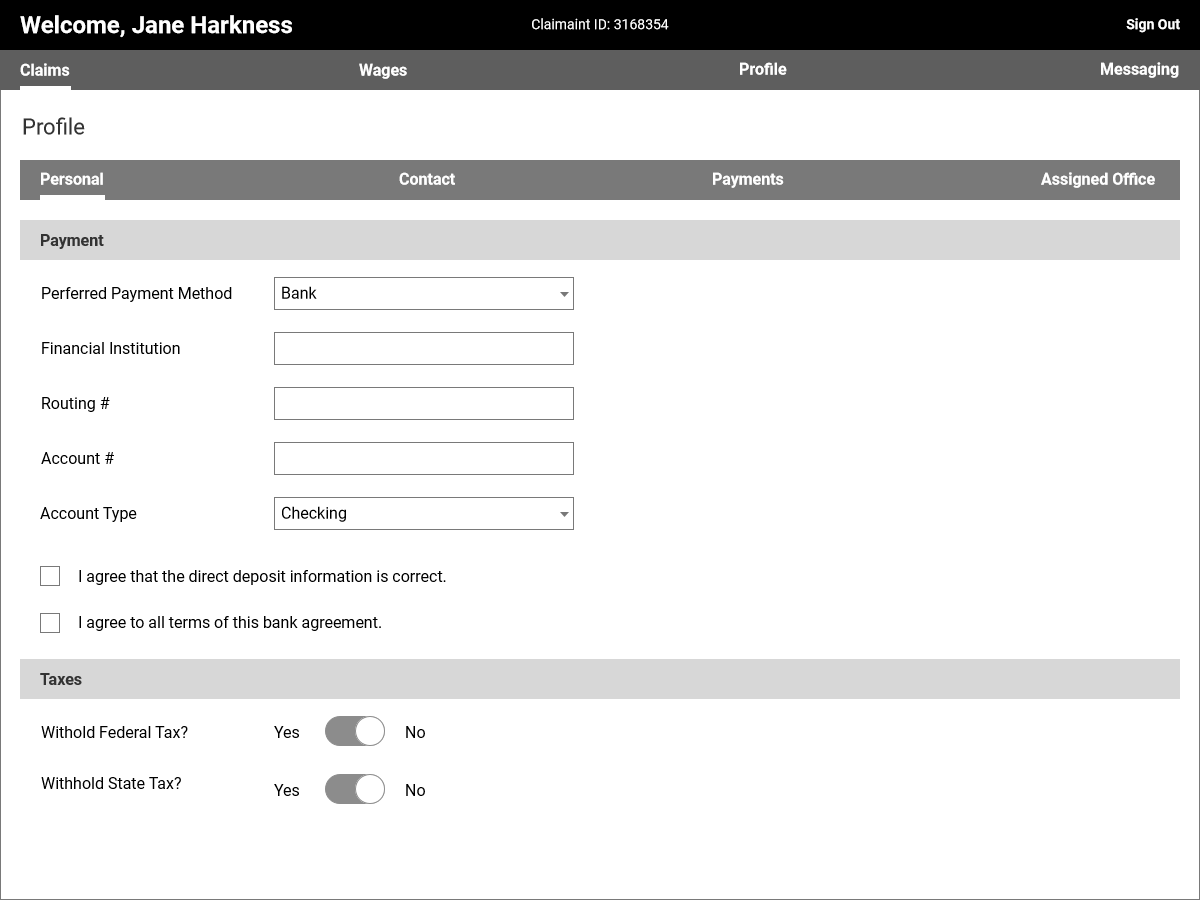View the Assigned Office sub-tab
This screenshot has width=1200, height=900.
tap(1097, 180)
